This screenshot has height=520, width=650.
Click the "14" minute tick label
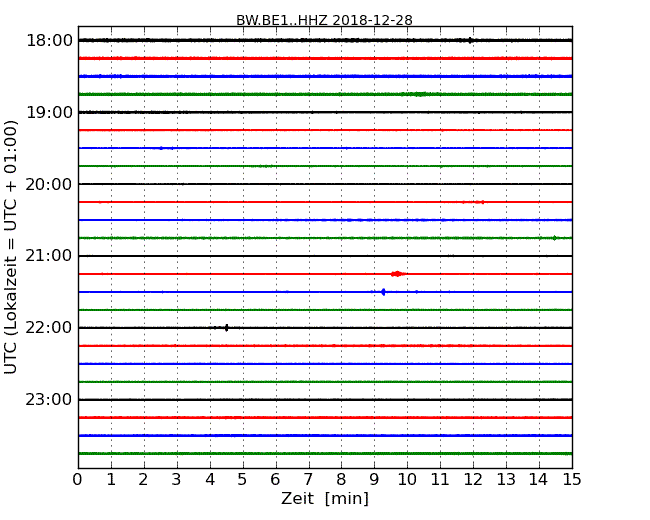538,480
